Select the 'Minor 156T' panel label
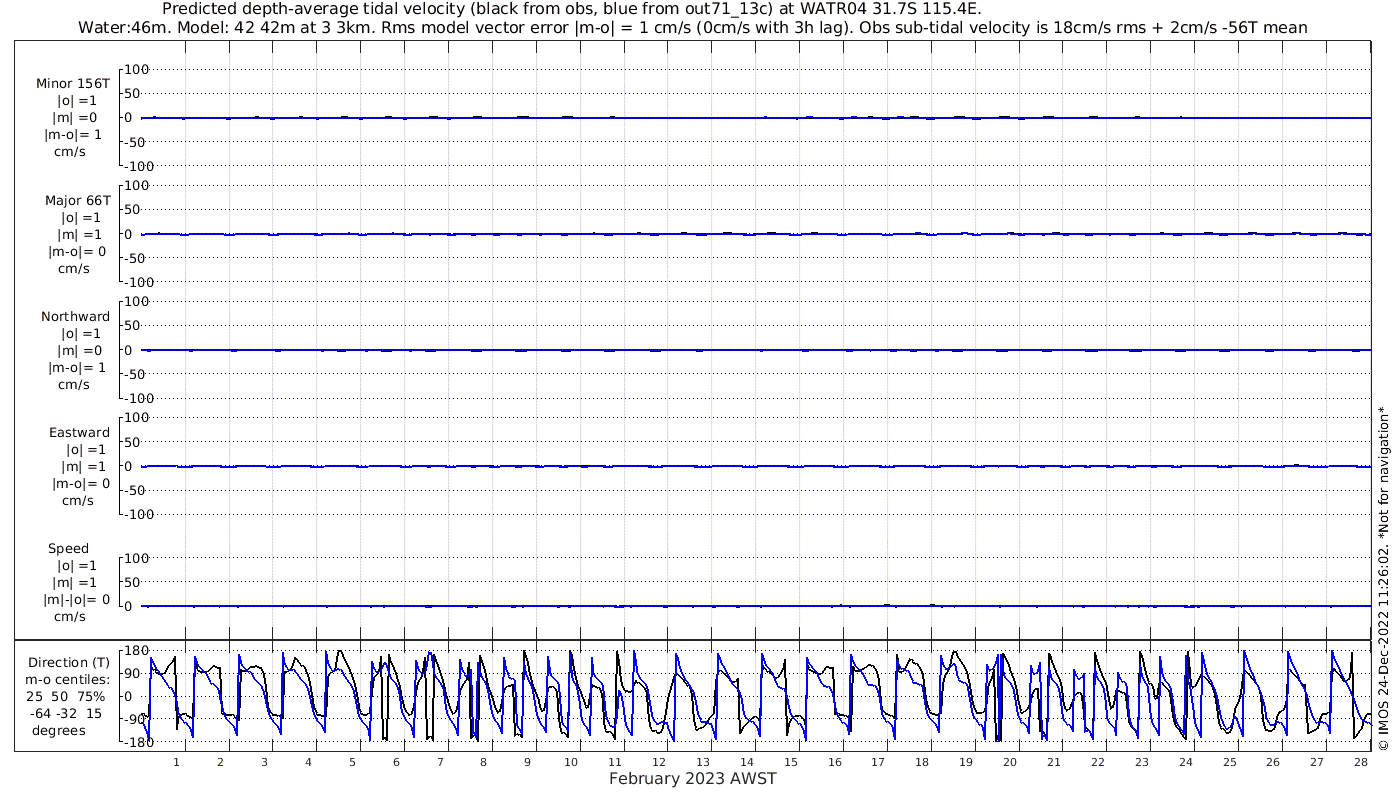Viewport: 1400px width, 800px height. (x=73, y=84)
